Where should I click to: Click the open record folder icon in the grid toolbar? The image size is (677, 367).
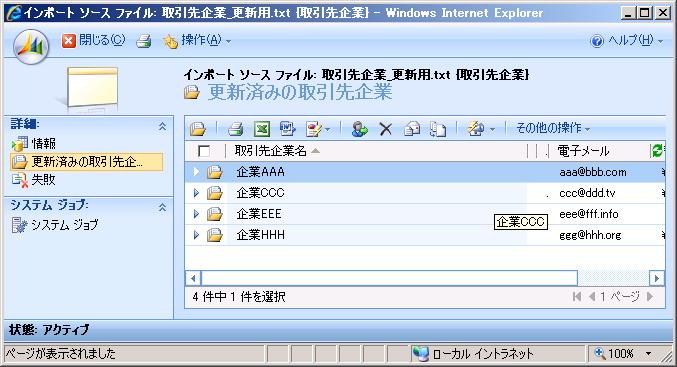(198, 129)
